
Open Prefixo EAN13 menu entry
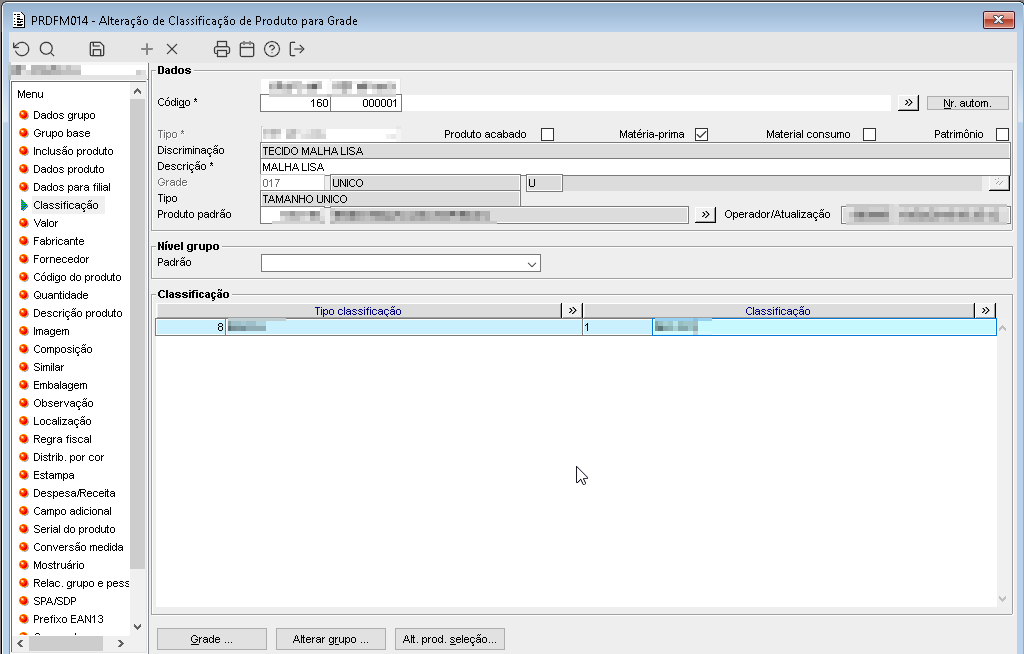[x=69, y=619]
